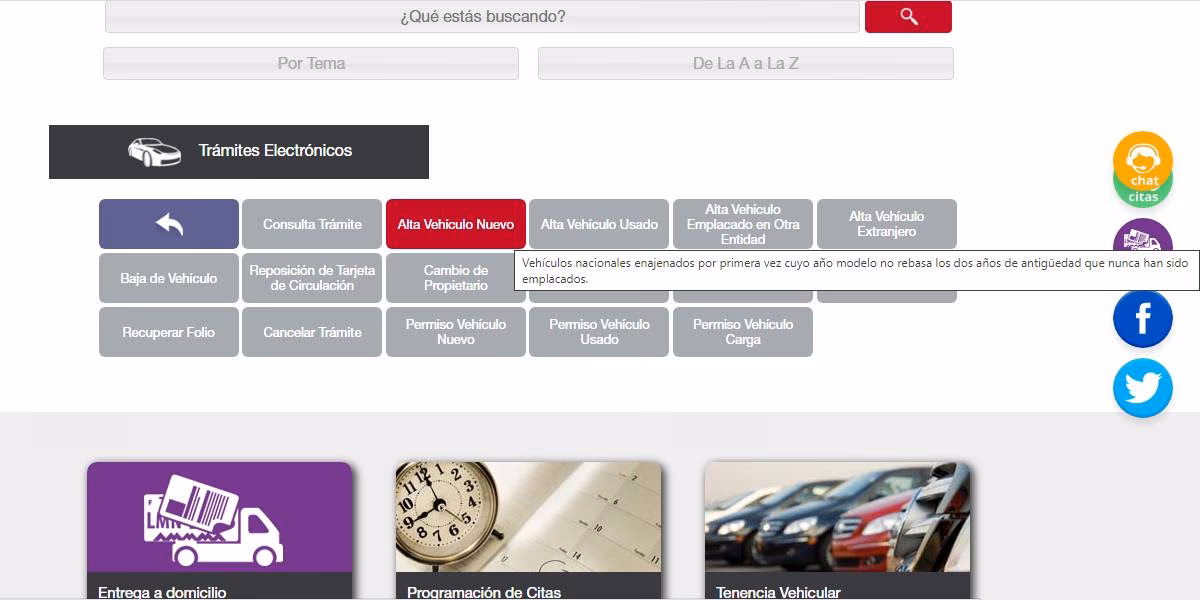Click the red magnifying glass search button
Viewport: 1200px width, 600px height.
[x=907, y=17]
